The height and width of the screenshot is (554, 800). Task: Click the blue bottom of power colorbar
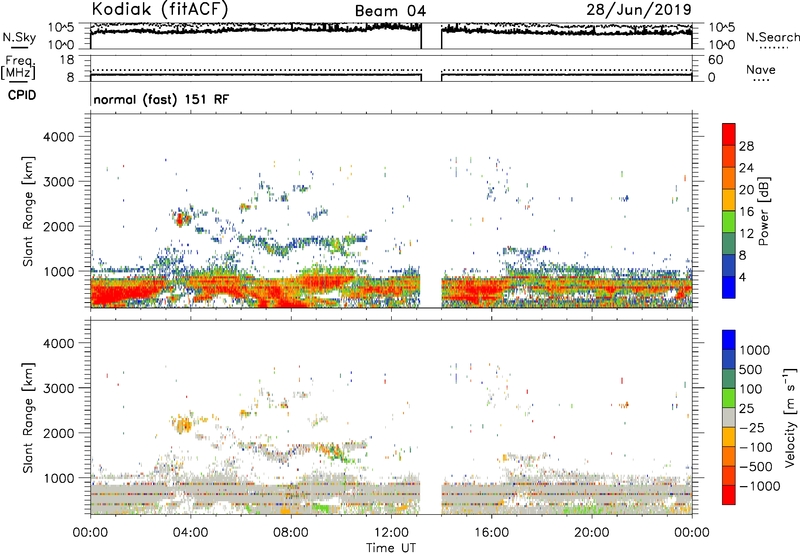click(729, 287)
